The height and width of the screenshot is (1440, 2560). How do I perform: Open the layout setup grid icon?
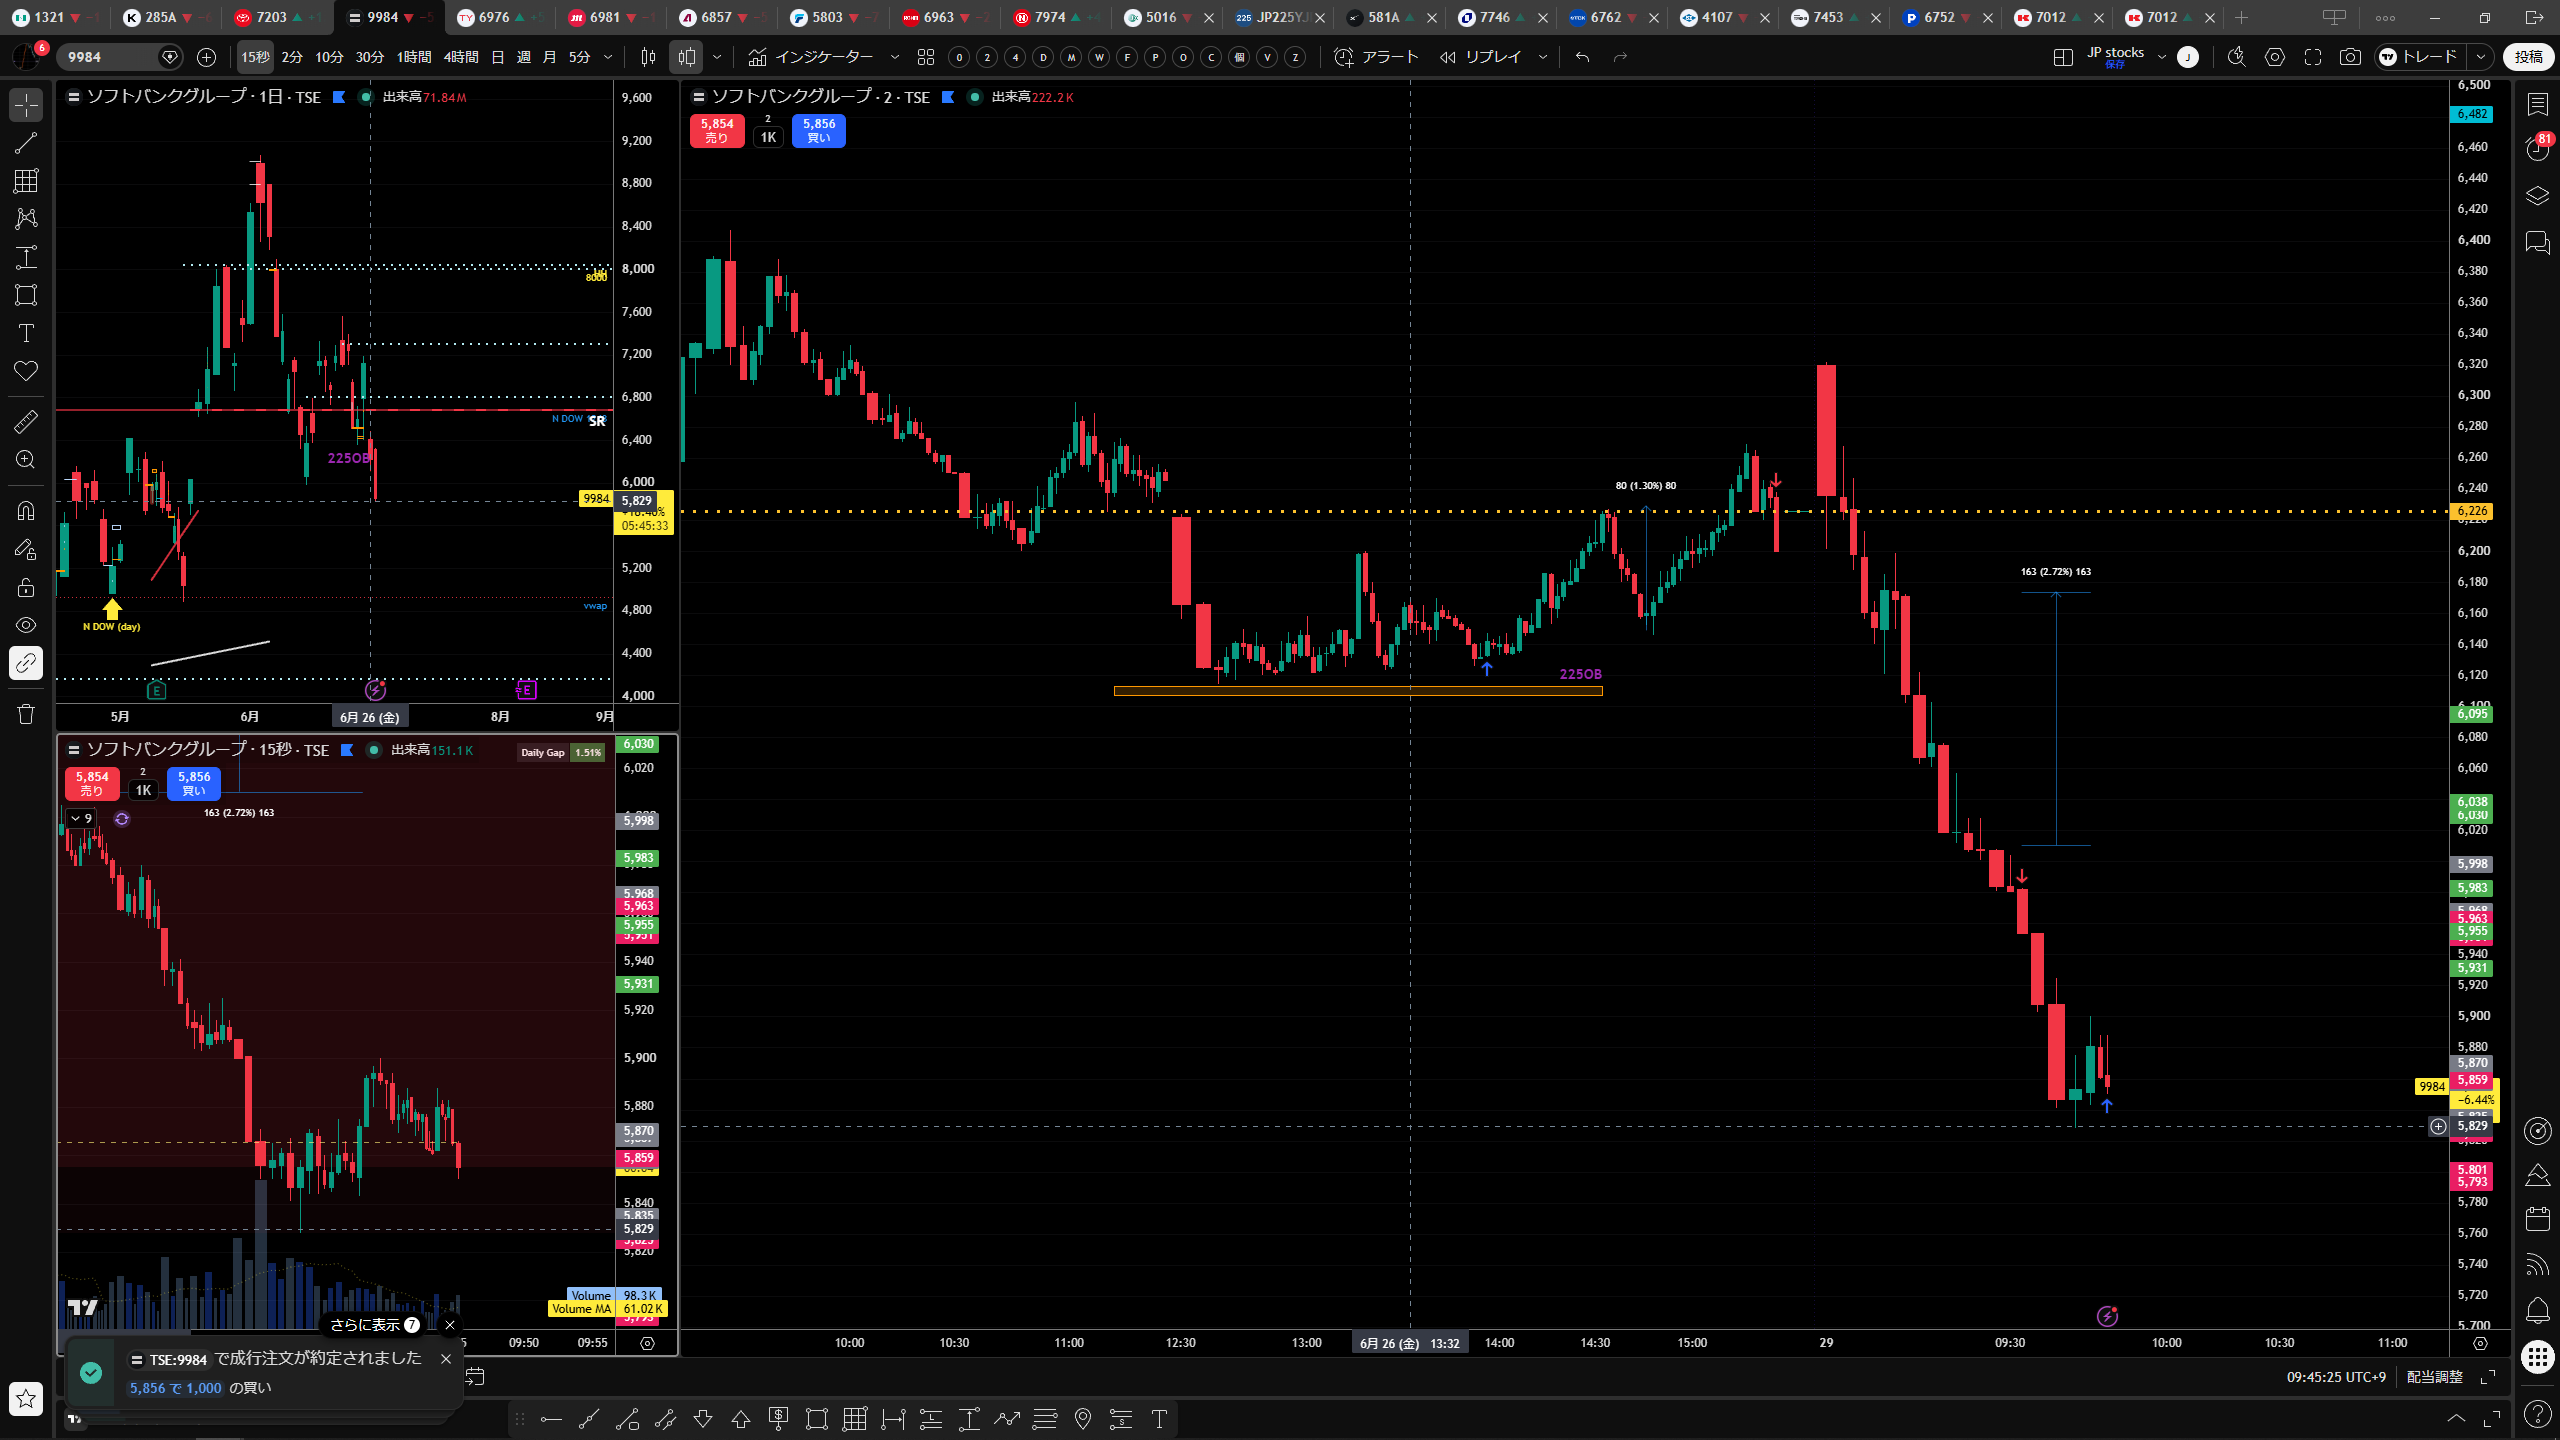coord(2063,57)
